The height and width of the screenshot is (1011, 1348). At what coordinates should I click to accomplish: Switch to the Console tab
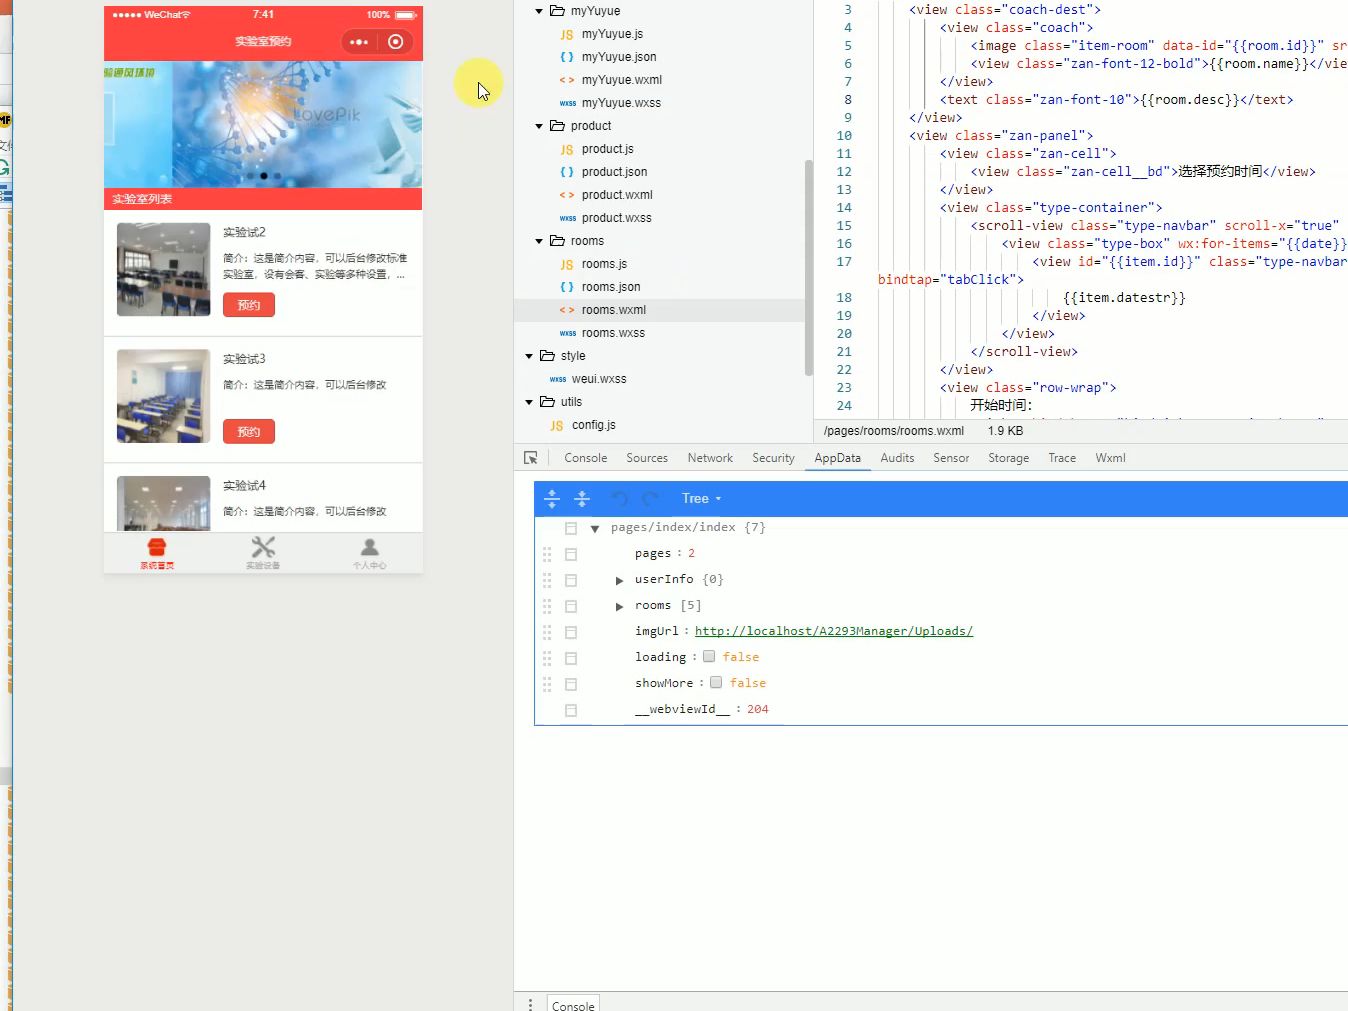pyautogui.click(x=585, y=457)
